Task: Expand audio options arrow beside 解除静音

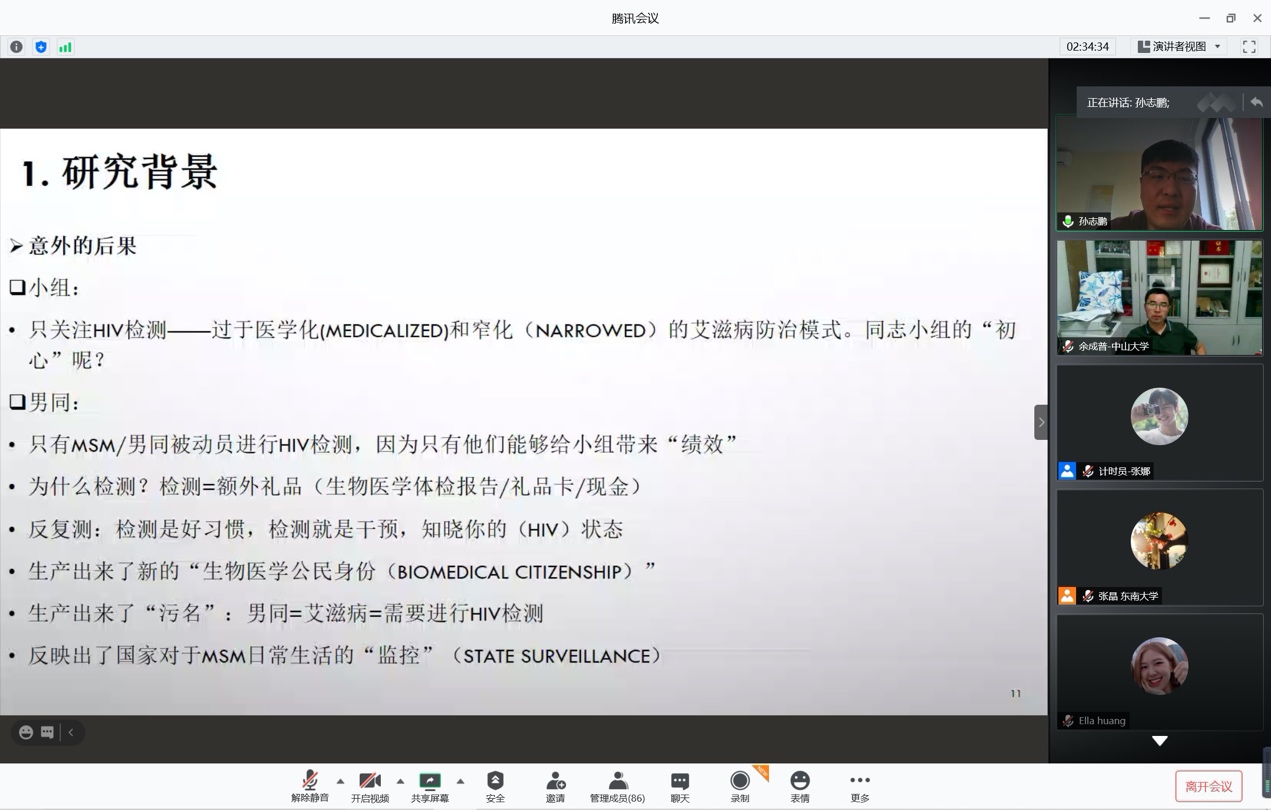Action: click(341, 781)
